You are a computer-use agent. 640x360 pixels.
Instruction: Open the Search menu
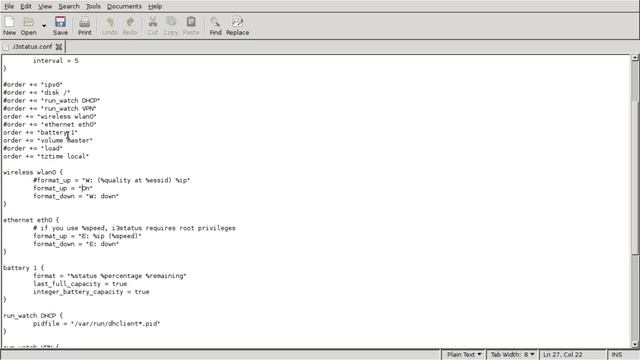pyautogui.click(x=69, y=6)
